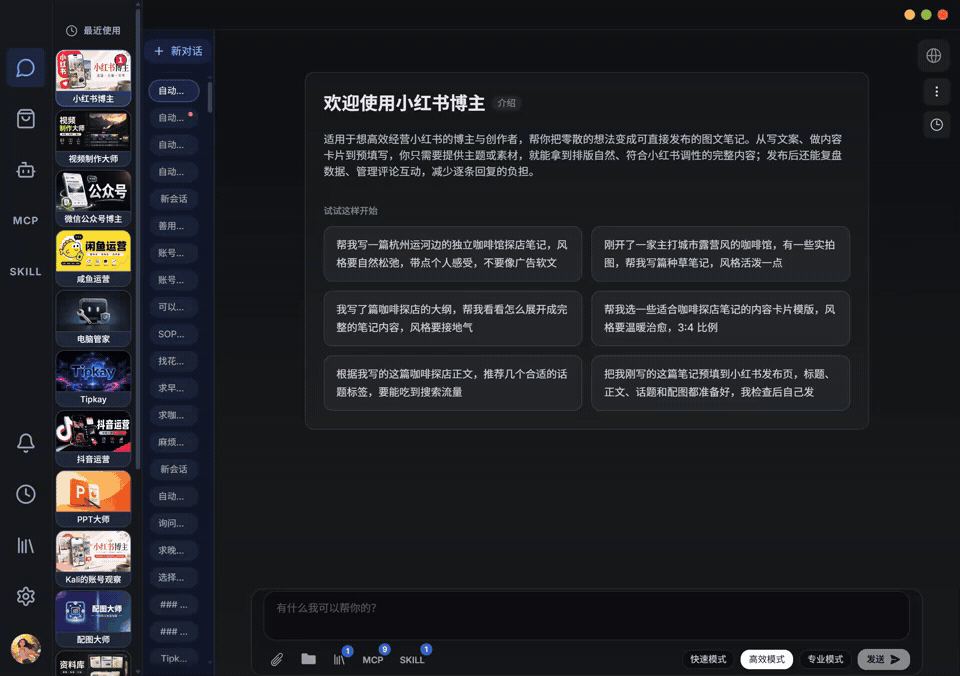This screenshot has width=960, height=676.
Task: Choose the 咖啡探店大纲 prompt suggestion
Action: (x=452, y=318)
